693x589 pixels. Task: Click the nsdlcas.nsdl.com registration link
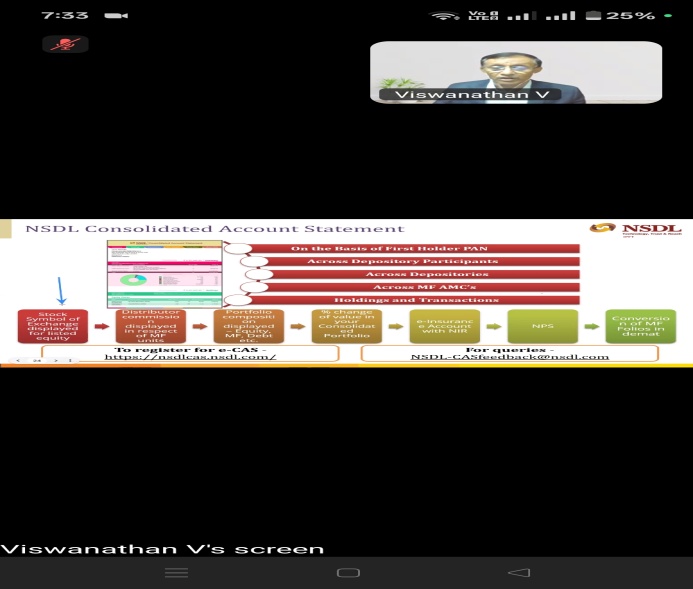click(190, 356)
